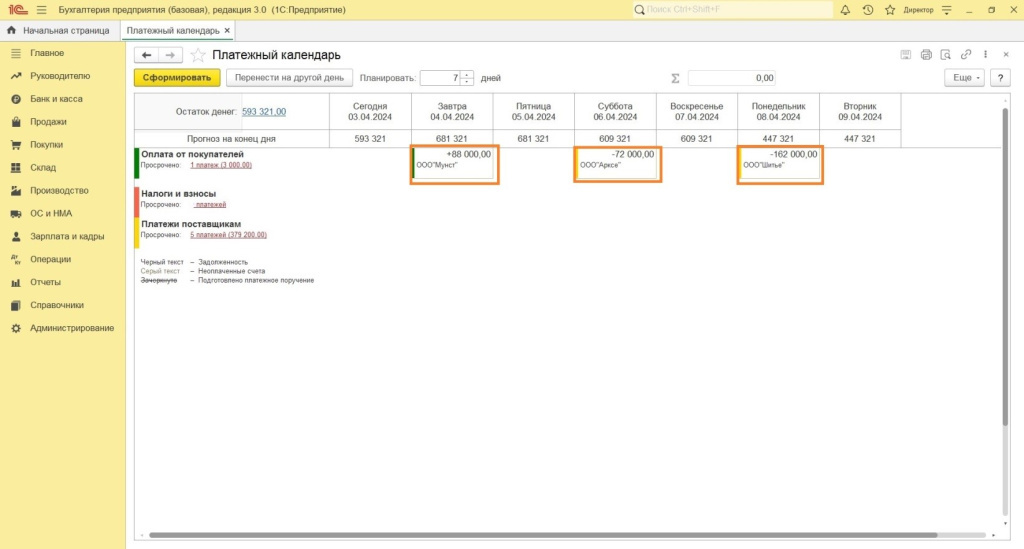Open the 1C main menu hamburger icon
This screenshot has width=1024, height=549.
41,9
